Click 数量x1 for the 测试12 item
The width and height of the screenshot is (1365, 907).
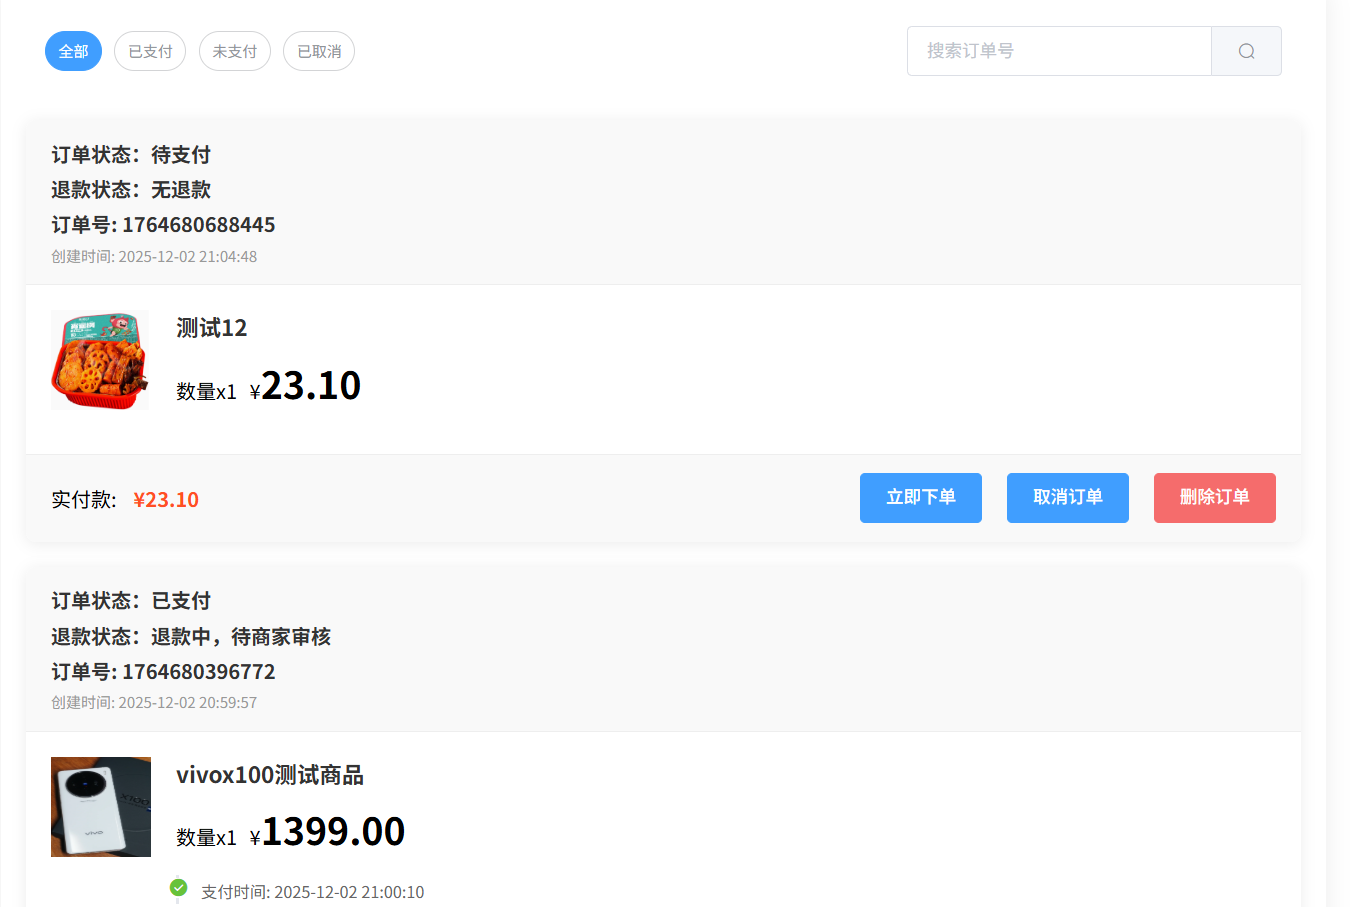click(207, 392)
